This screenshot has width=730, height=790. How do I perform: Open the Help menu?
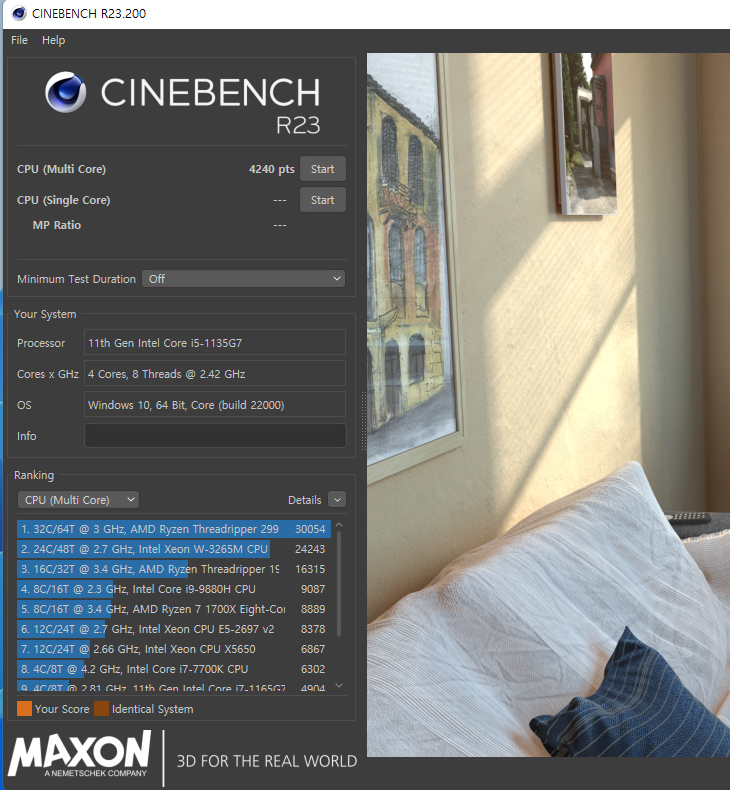click(x=53, y=40)
